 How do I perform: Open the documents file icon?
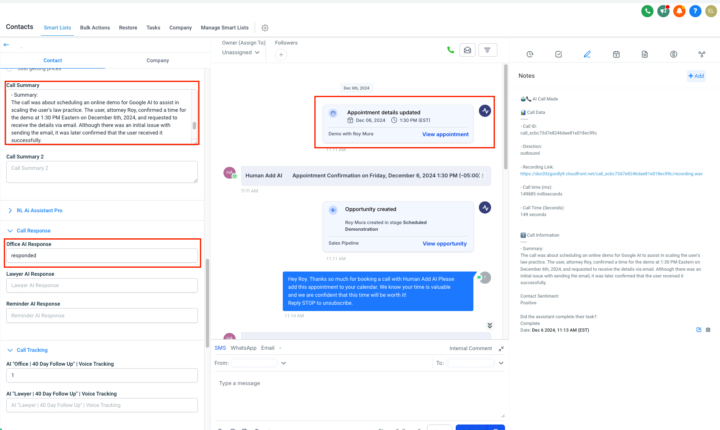tap(645, 54)
